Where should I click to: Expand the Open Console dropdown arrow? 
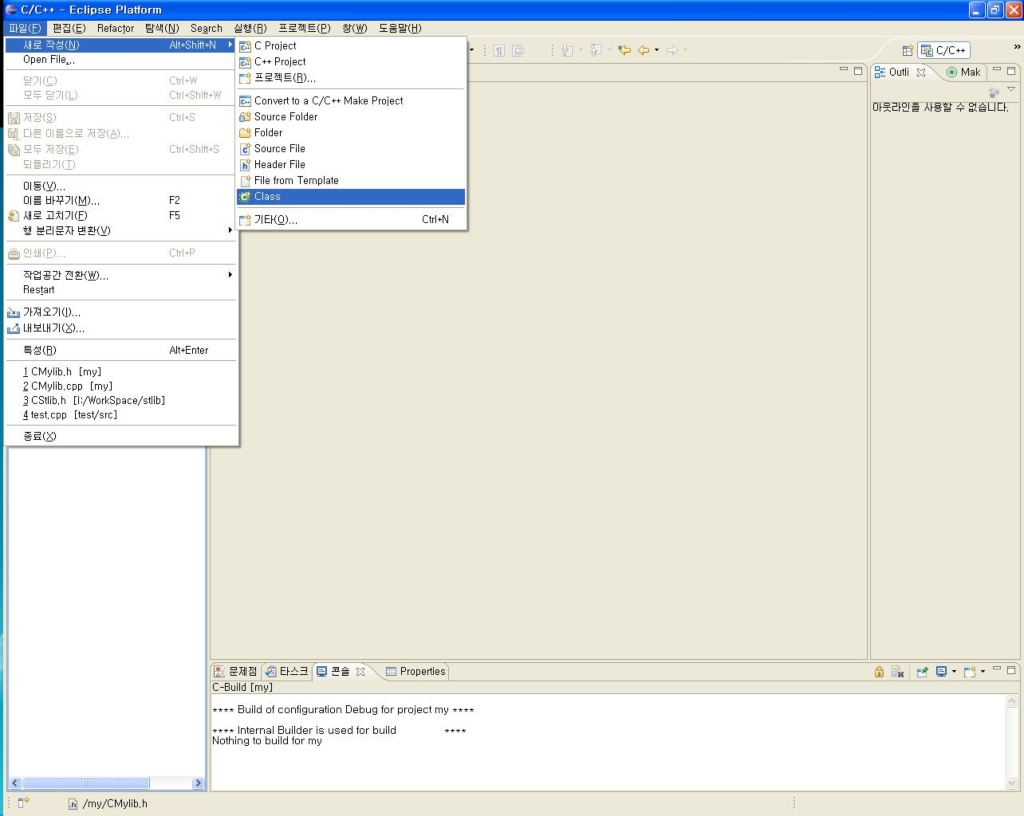983,672
